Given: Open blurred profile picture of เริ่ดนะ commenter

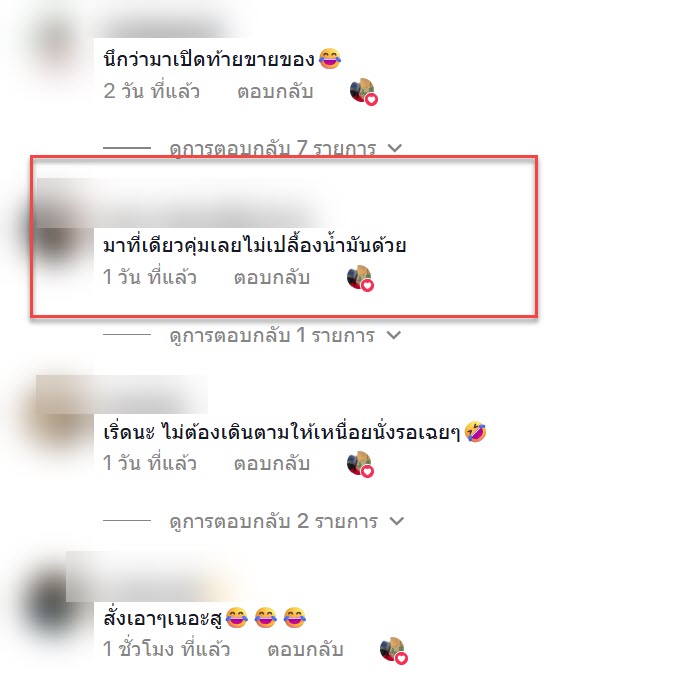Looking at the screenshot, I should pyautogui.click(x=57, y=425).
